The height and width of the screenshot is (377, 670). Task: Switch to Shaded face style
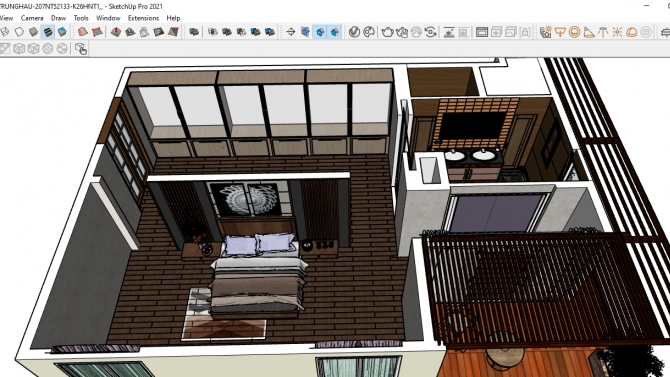pyautogui.click(x=33, y=32)
